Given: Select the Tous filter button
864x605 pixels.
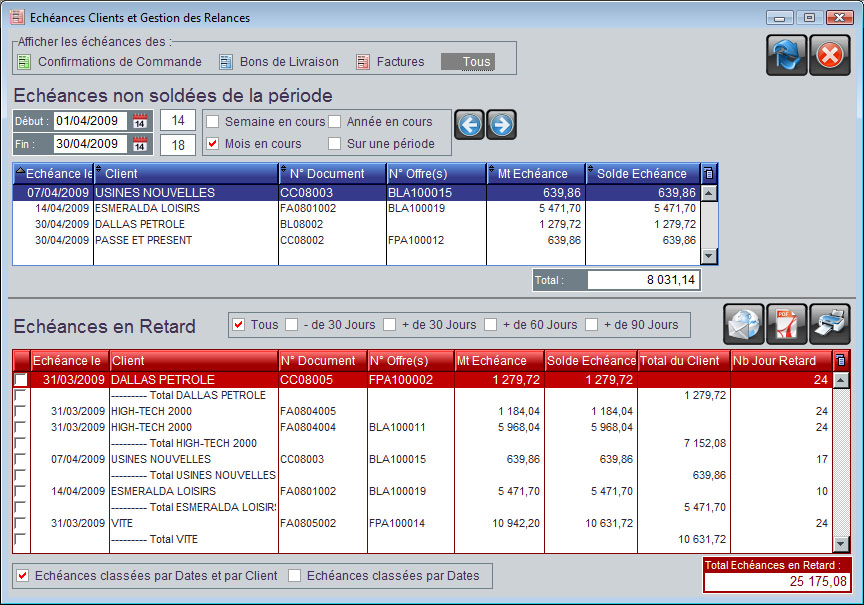Looking at the screenshot, I should (468, 62).
